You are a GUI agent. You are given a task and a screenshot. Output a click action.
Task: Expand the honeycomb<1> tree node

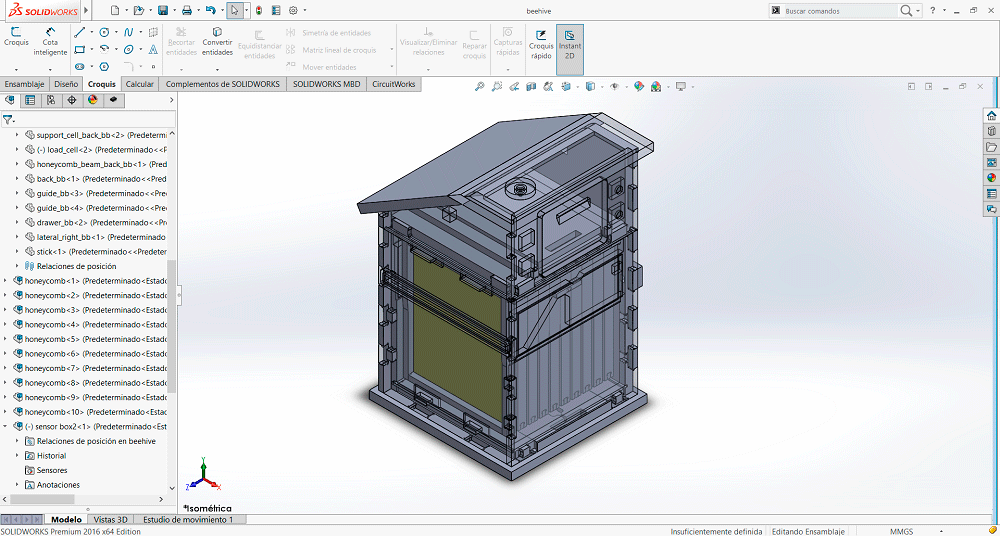coord(6,281)
